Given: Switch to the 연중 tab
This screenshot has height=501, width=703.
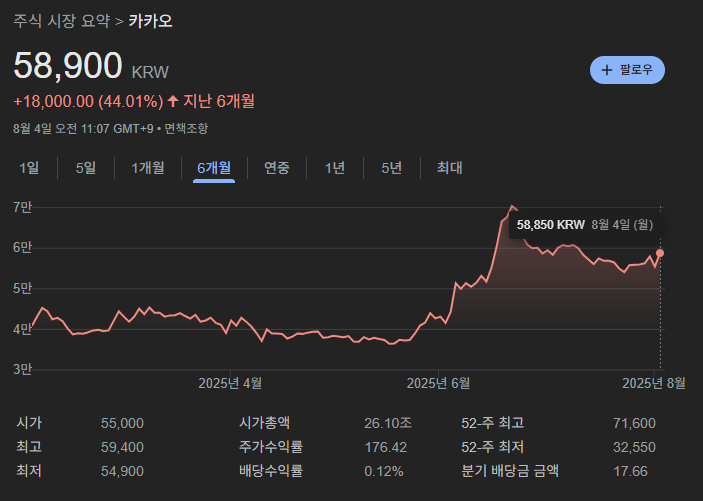Looking at the screenshot, I should (277, 168).
